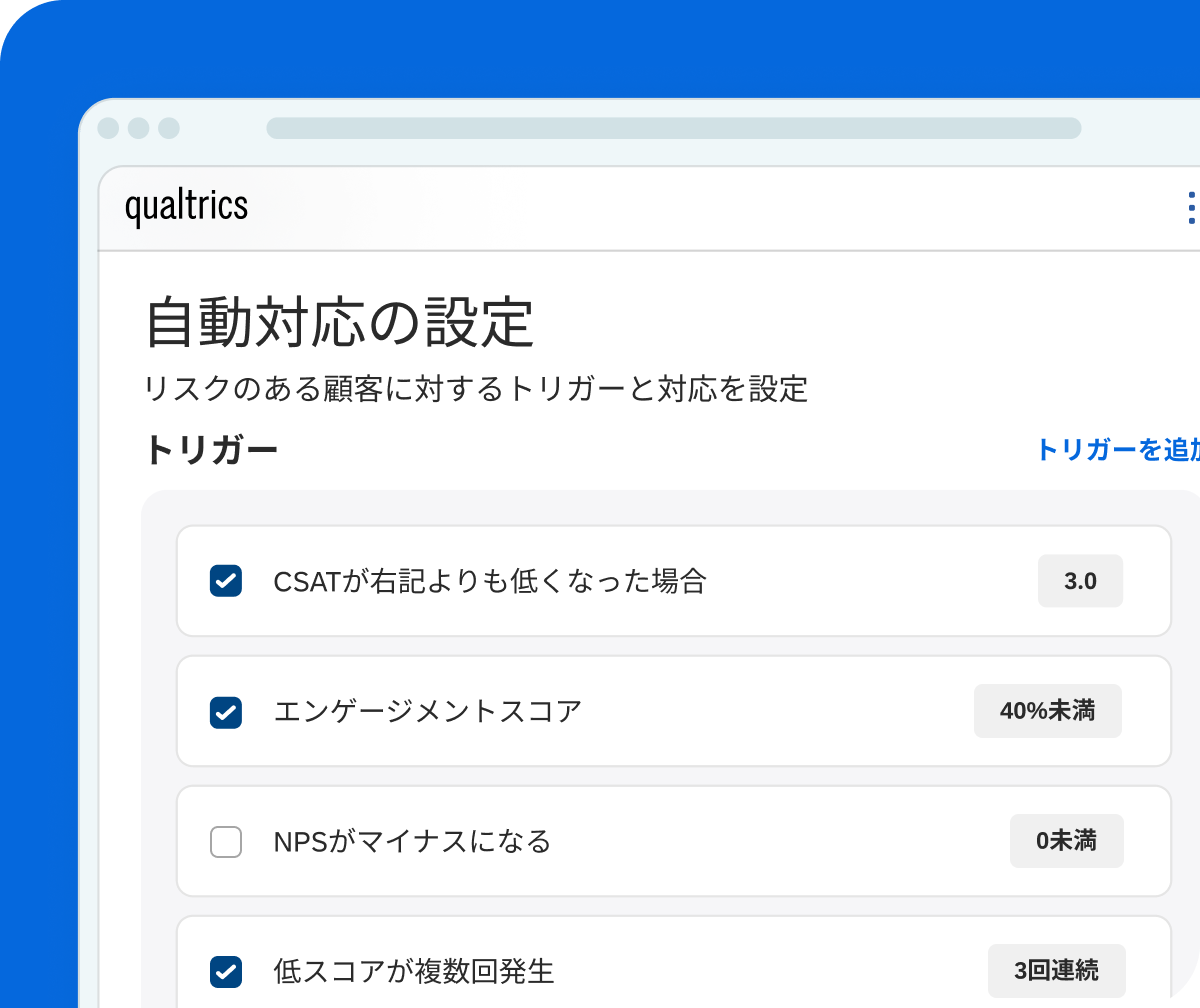Image resolution: width=1200 pixels, height=1008 pixels.
Task: Click the 3回連続 threshold value
Action: tap(1056, 970)
